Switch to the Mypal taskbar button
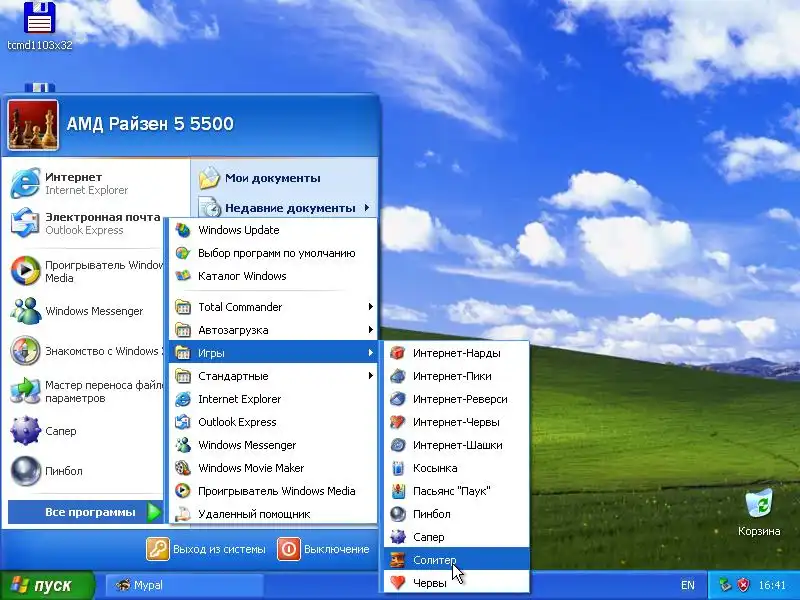Viewport: 800px width, 600px height. (x=184, y=585)
